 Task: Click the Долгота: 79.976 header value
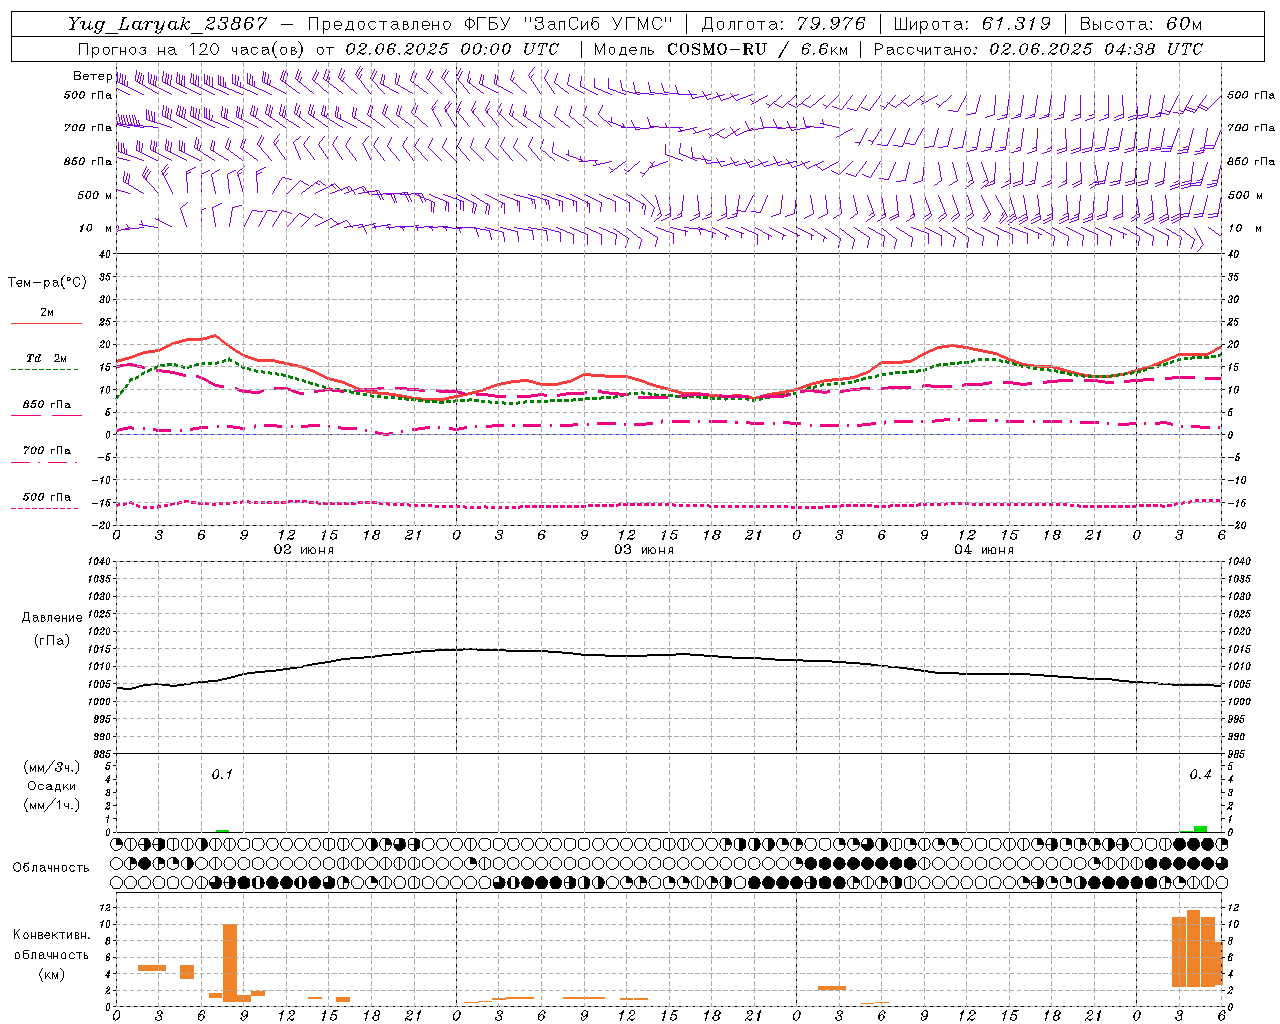(x=784, y=24)
